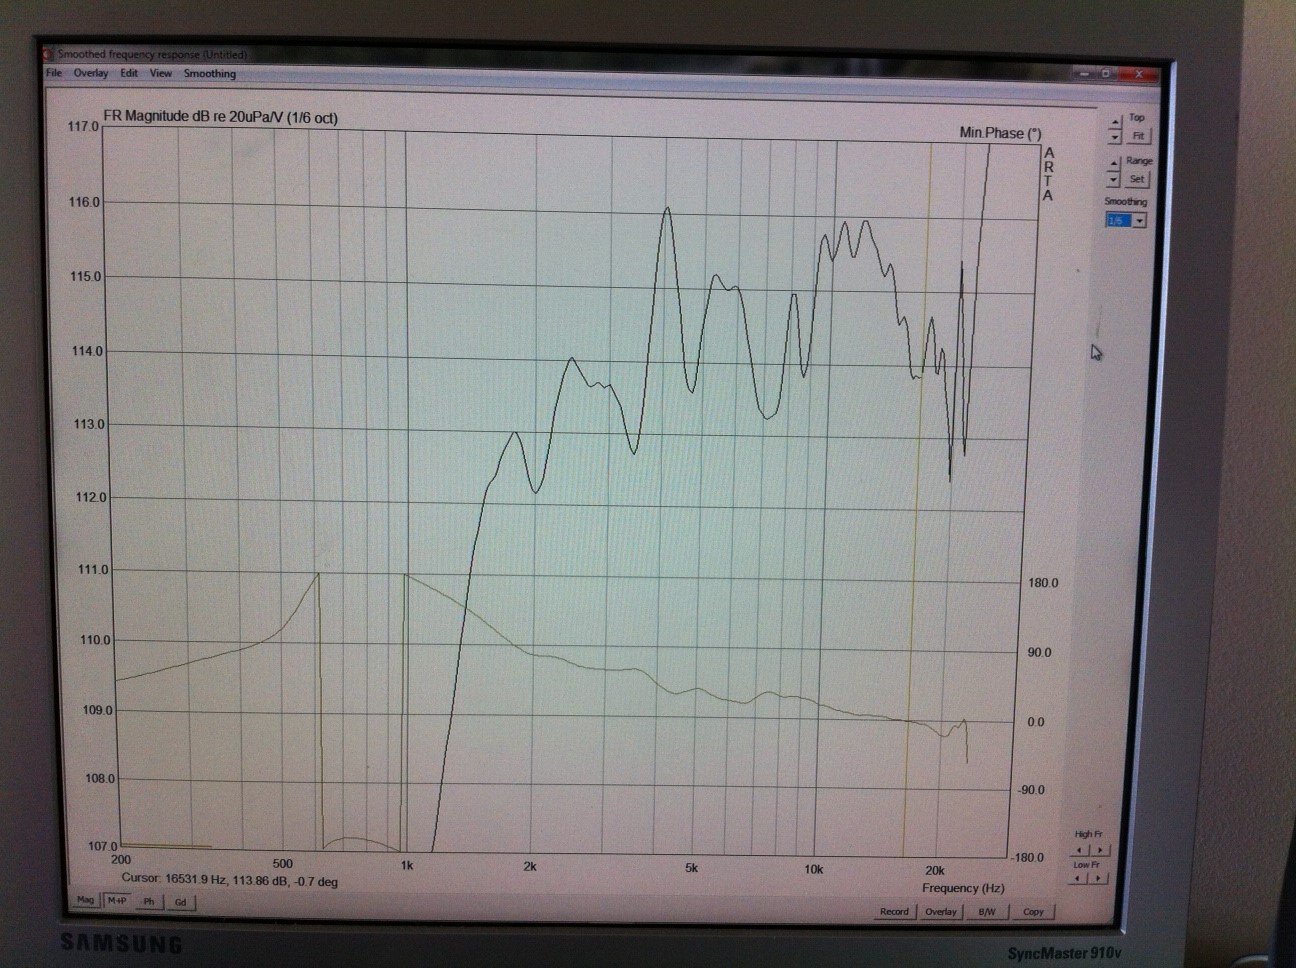
Task: Open the File menu
Action: [54, 73]
